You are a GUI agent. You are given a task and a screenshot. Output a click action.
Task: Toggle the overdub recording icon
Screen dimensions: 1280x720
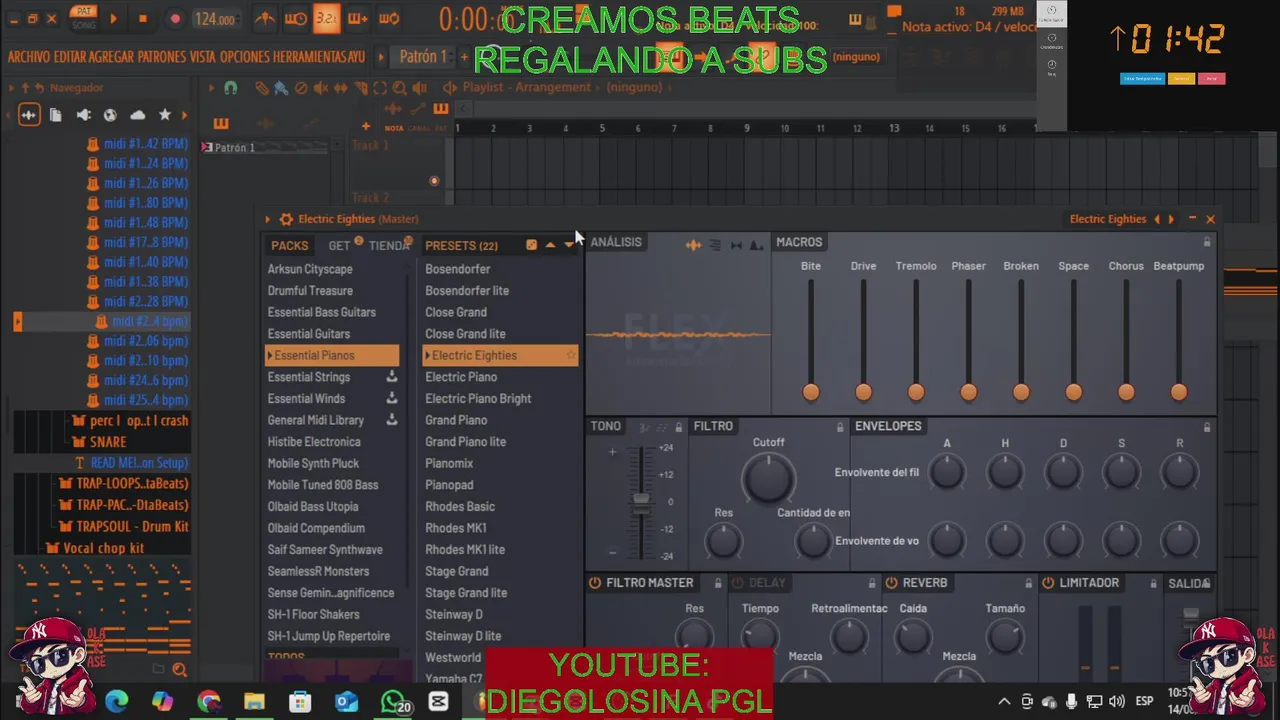[357, 19]
